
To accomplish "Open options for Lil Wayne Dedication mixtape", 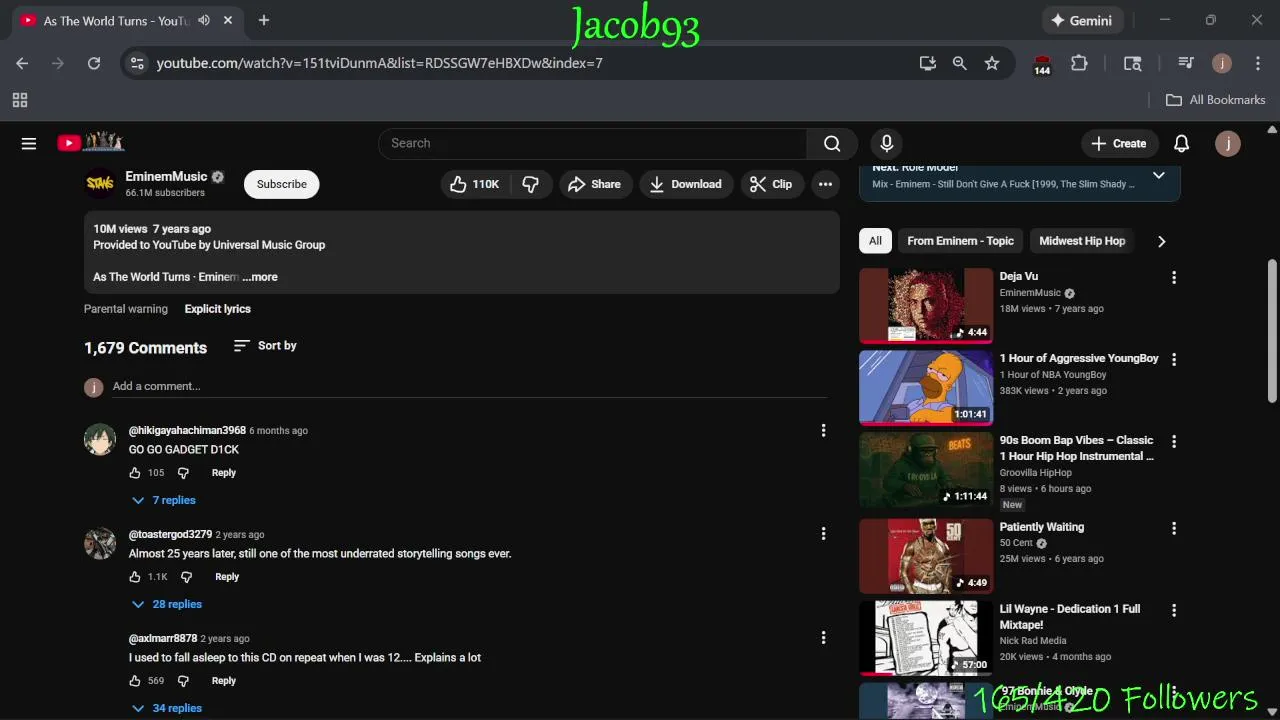I will pos(1174,611).
